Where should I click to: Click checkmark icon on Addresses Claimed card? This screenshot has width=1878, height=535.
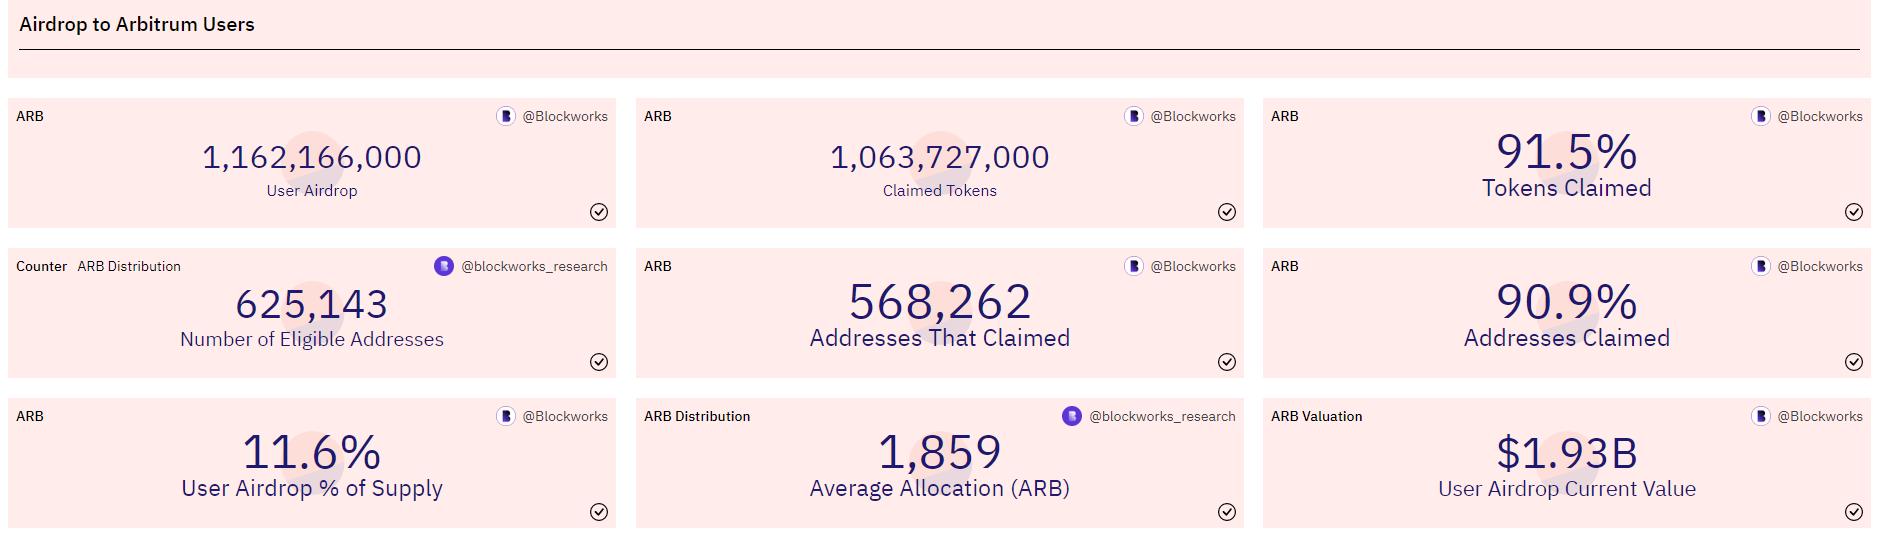click(1853, 362)
